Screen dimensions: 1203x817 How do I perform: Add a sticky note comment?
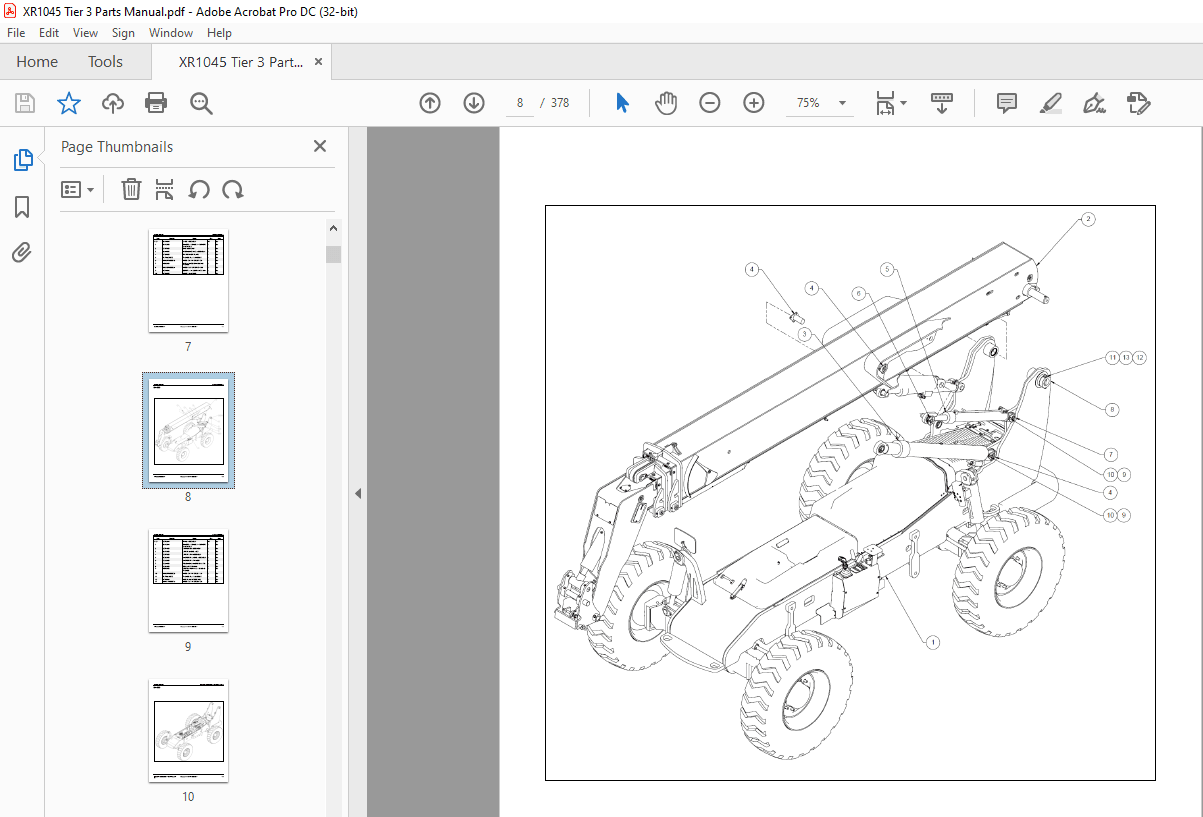(x=1006, y=103)
